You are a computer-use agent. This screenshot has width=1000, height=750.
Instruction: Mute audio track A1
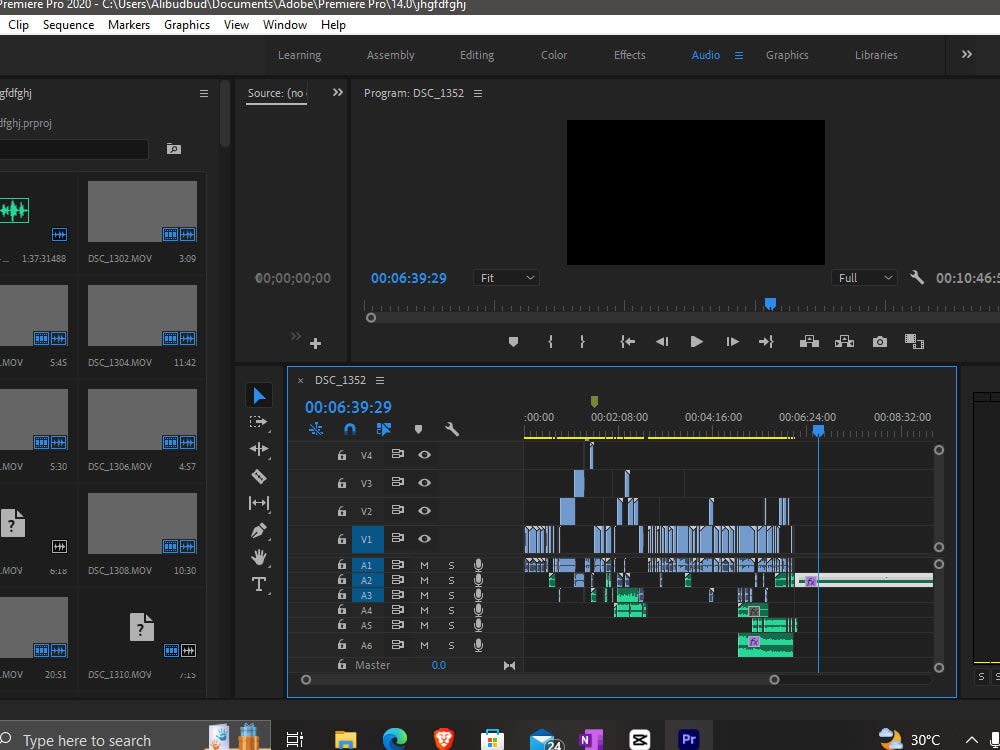423,565
